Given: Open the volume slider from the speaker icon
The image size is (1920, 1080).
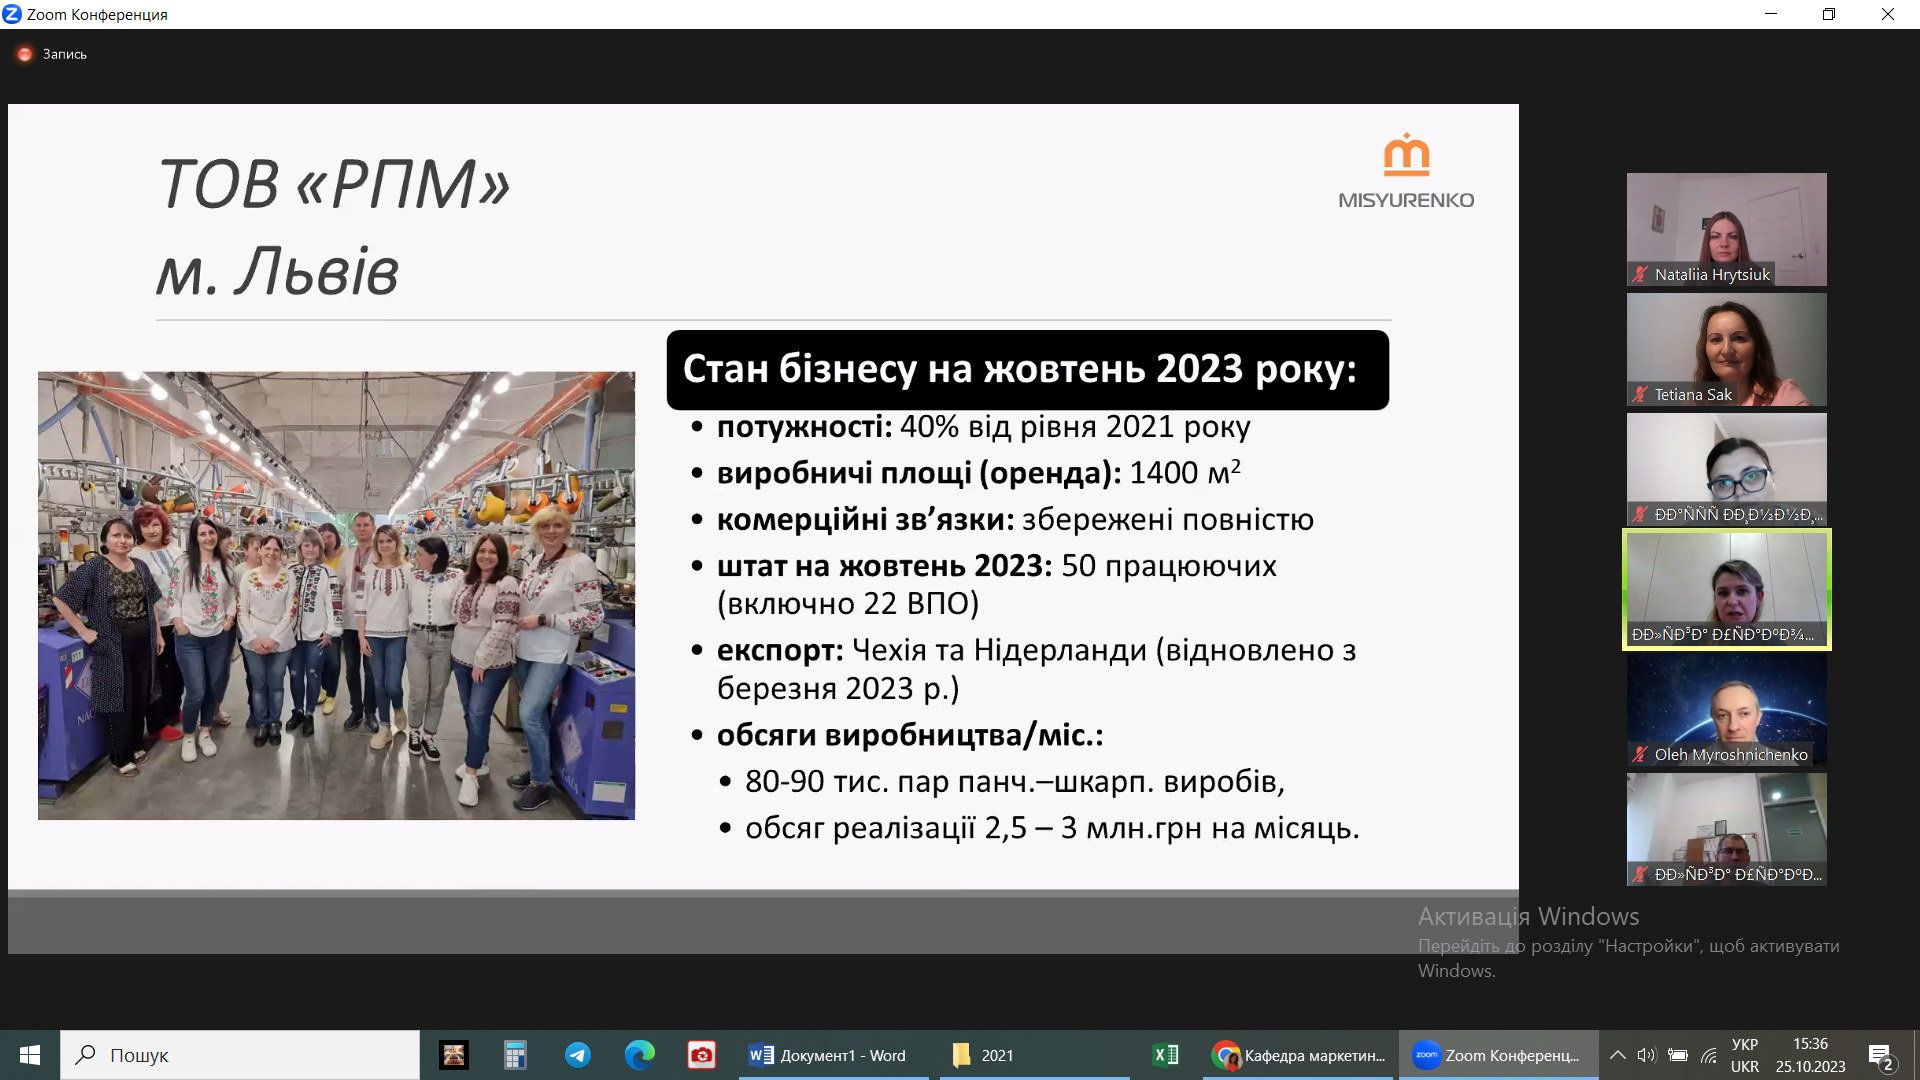Looking at the screenshot, I should [x=1648, y=1055].
